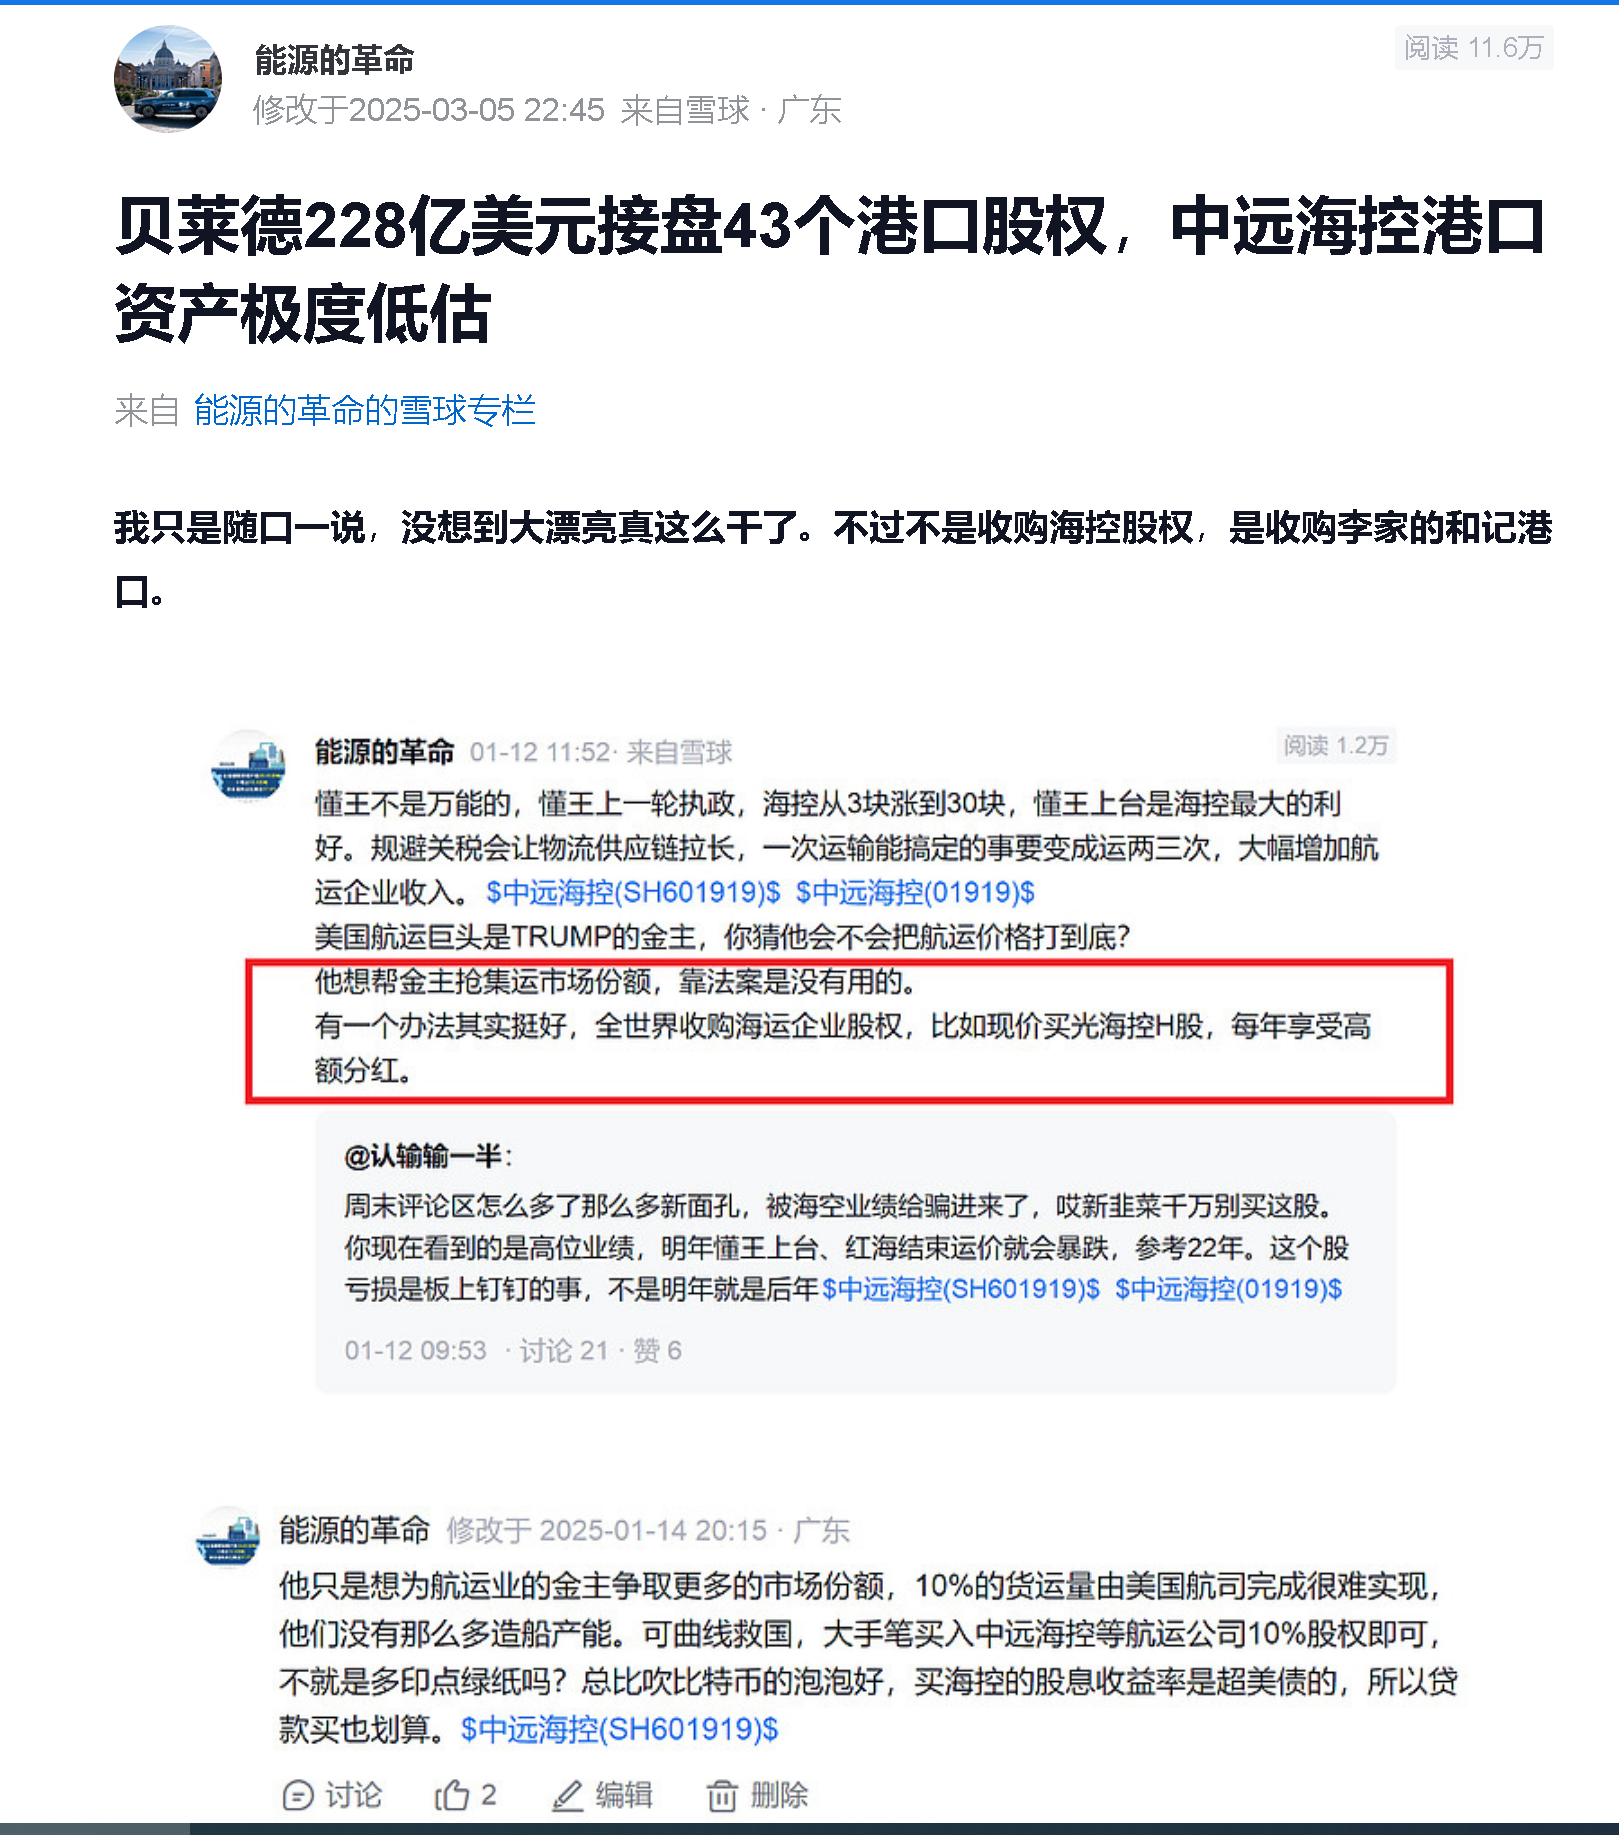Click the 修改于2025-03-05 22:45 timestamp
The height and width of the screenshot is (1835, 1619).
click(x=429, y=110)
